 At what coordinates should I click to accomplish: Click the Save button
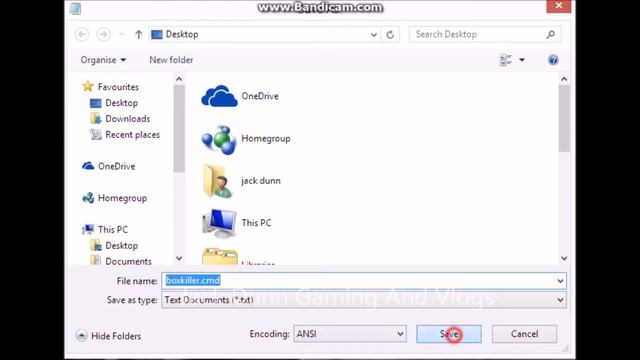[x=449, y=334]
